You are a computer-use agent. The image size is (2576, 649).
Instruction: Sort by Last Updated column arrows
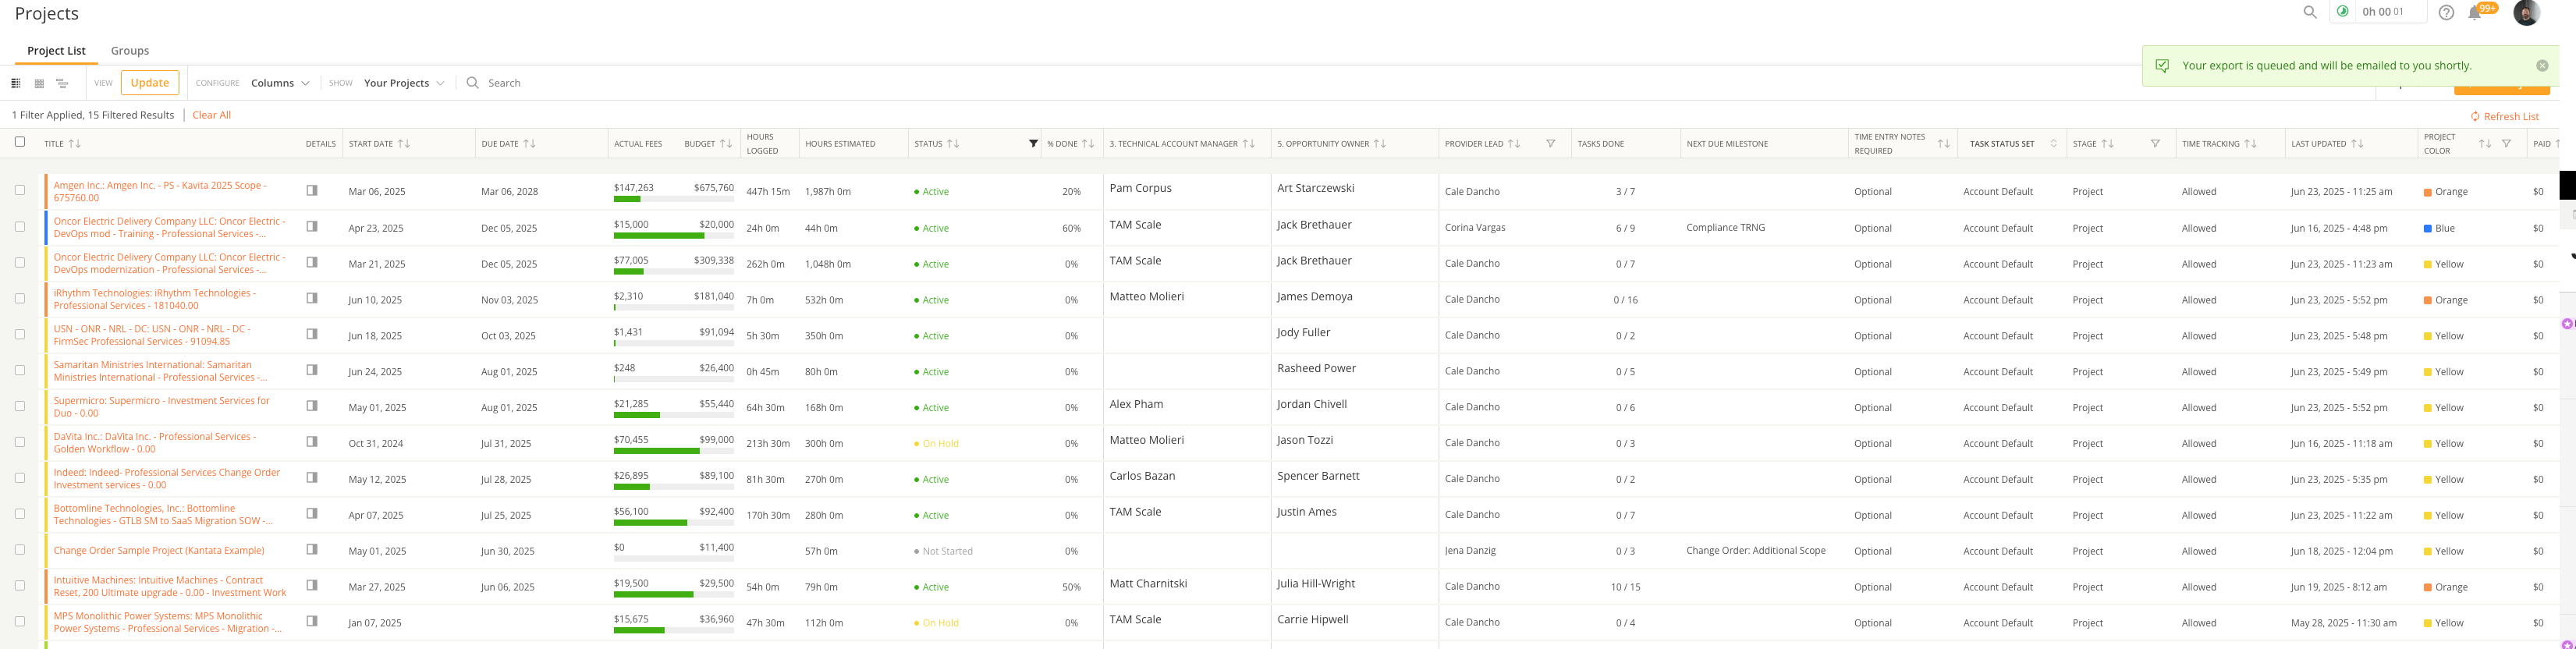point(2357,144)
